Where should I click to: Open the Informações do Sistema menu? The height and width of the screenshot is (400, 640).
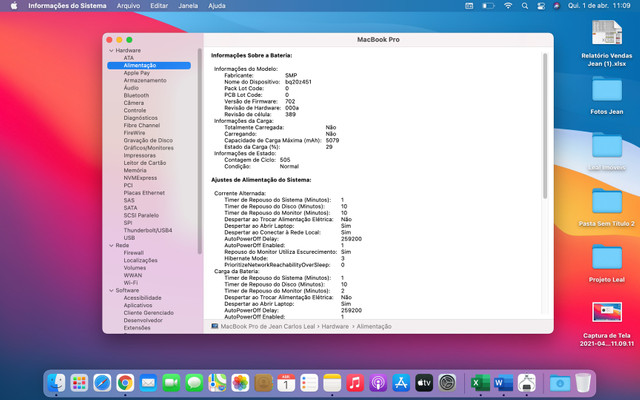[x=67, y=6]
